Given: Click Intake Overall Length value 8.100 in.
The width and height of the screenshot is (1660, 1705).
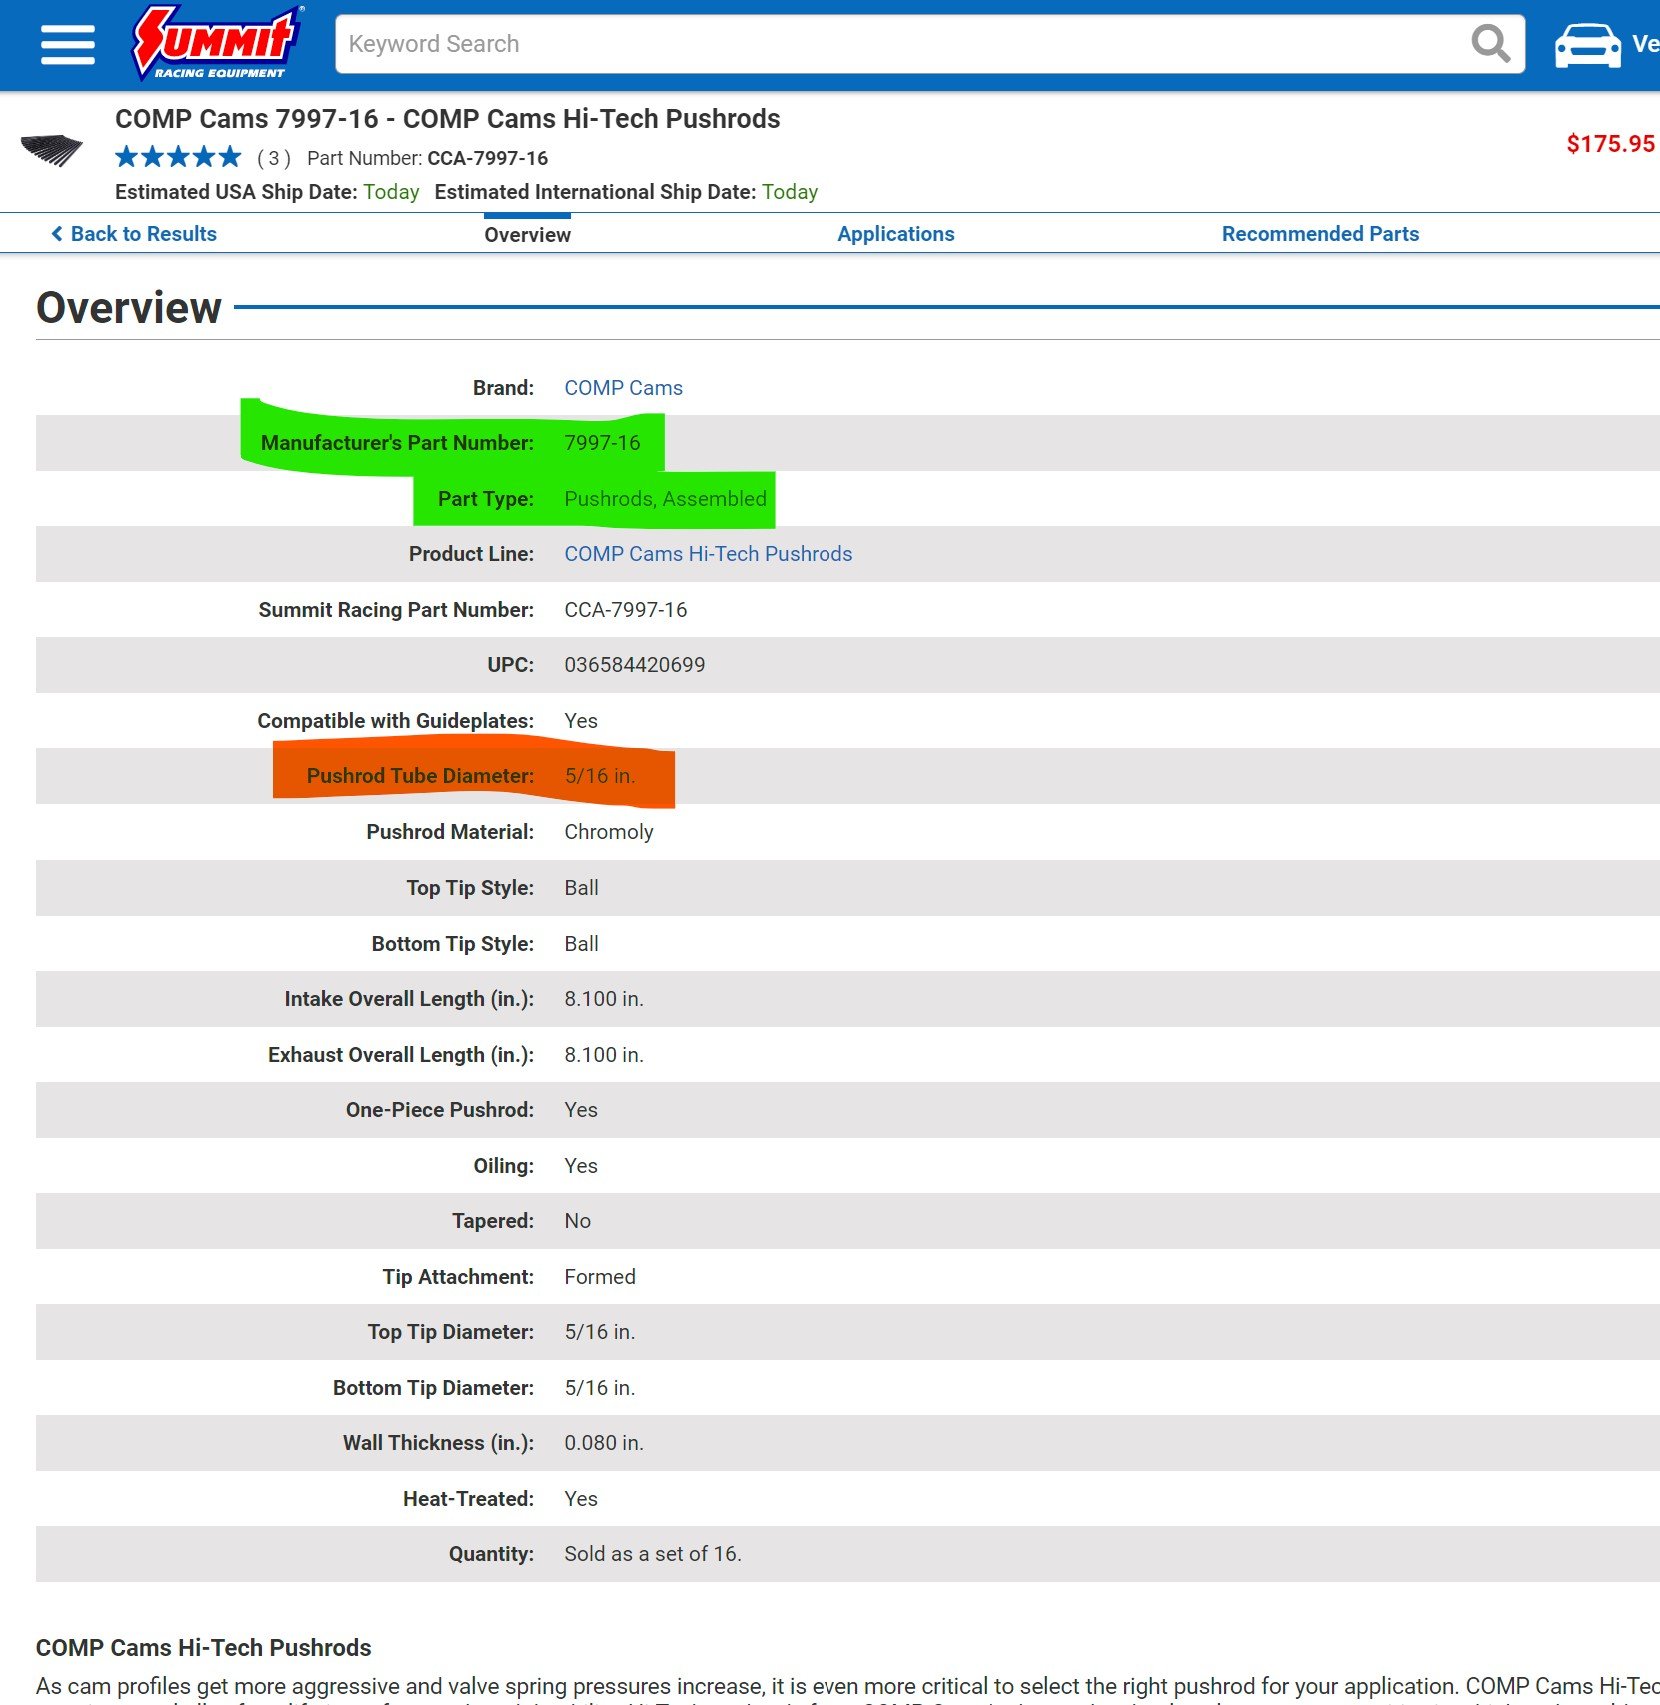Looking at the screenshot, I should [603, 999].
